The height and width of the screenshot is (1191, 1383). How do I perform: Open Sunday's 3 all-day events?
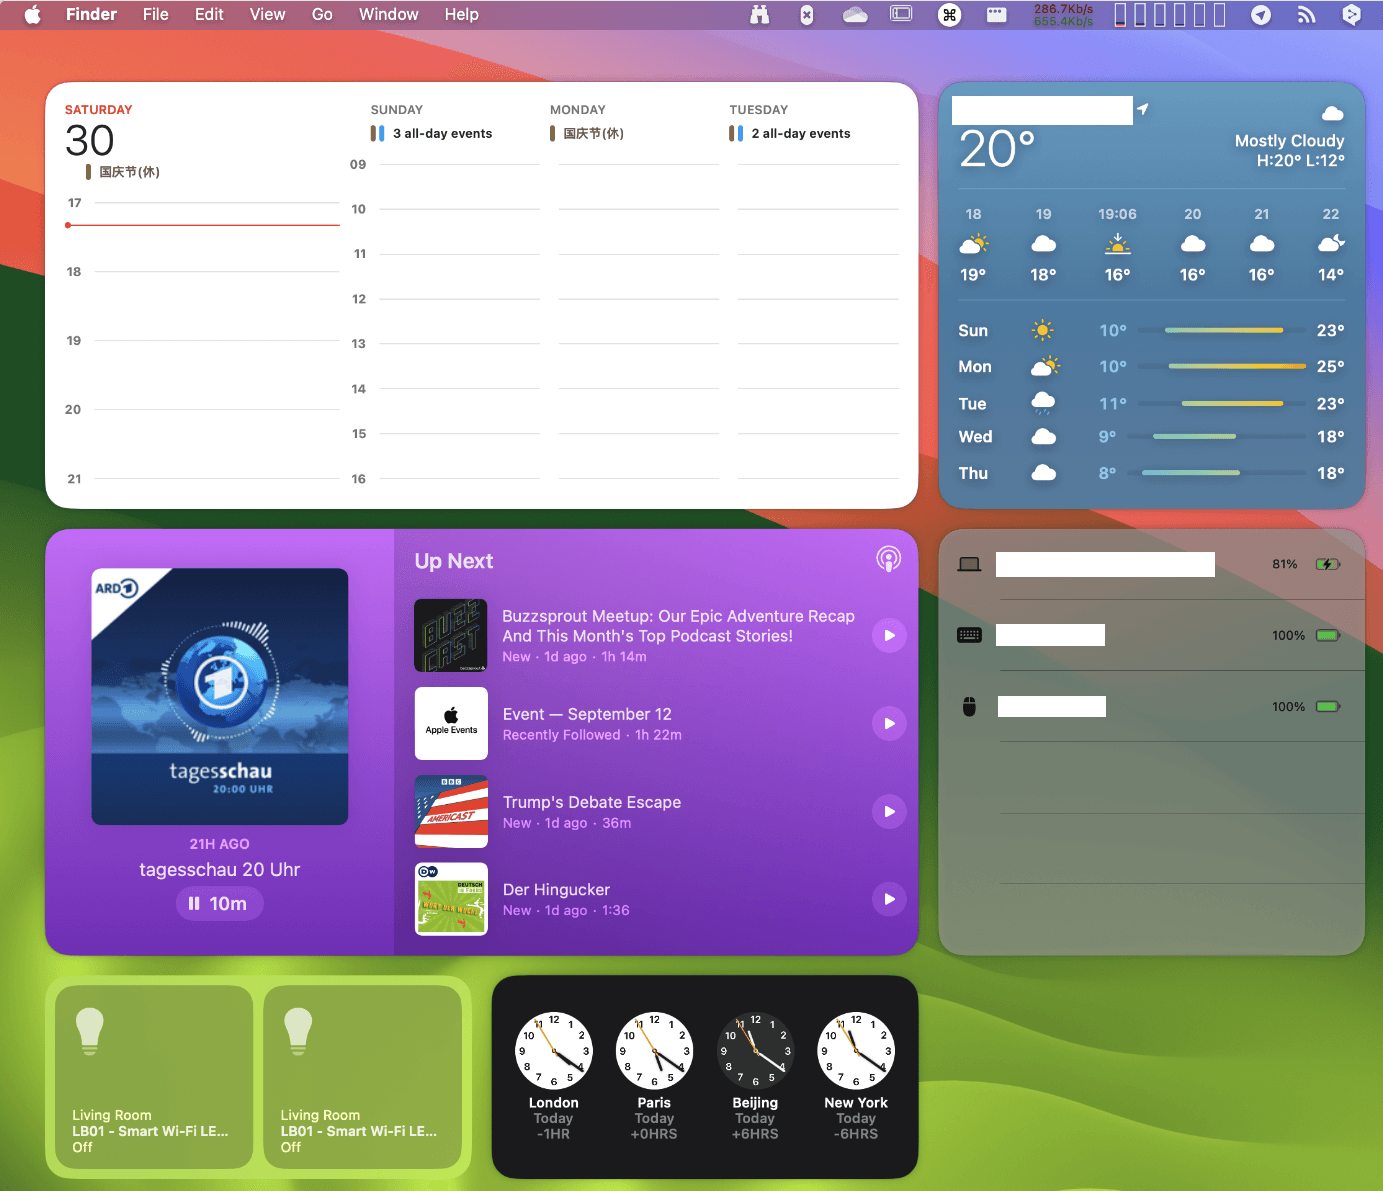coord(441,133)
